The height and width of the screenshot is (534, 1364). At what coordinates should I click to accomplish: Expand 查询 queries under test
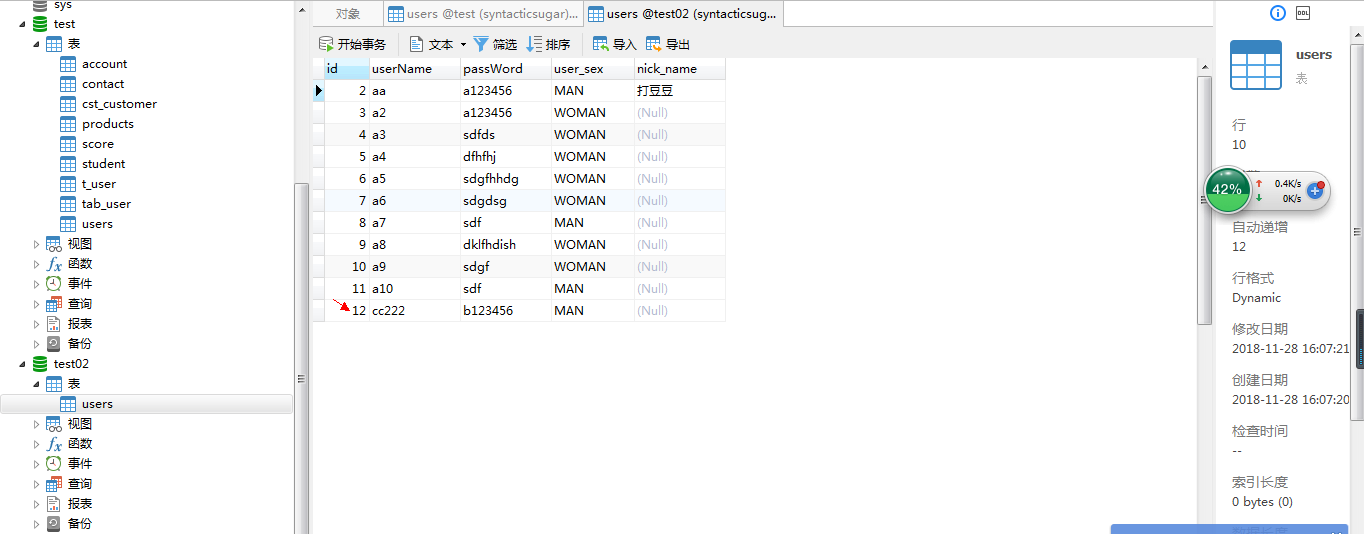coord(37,304)
